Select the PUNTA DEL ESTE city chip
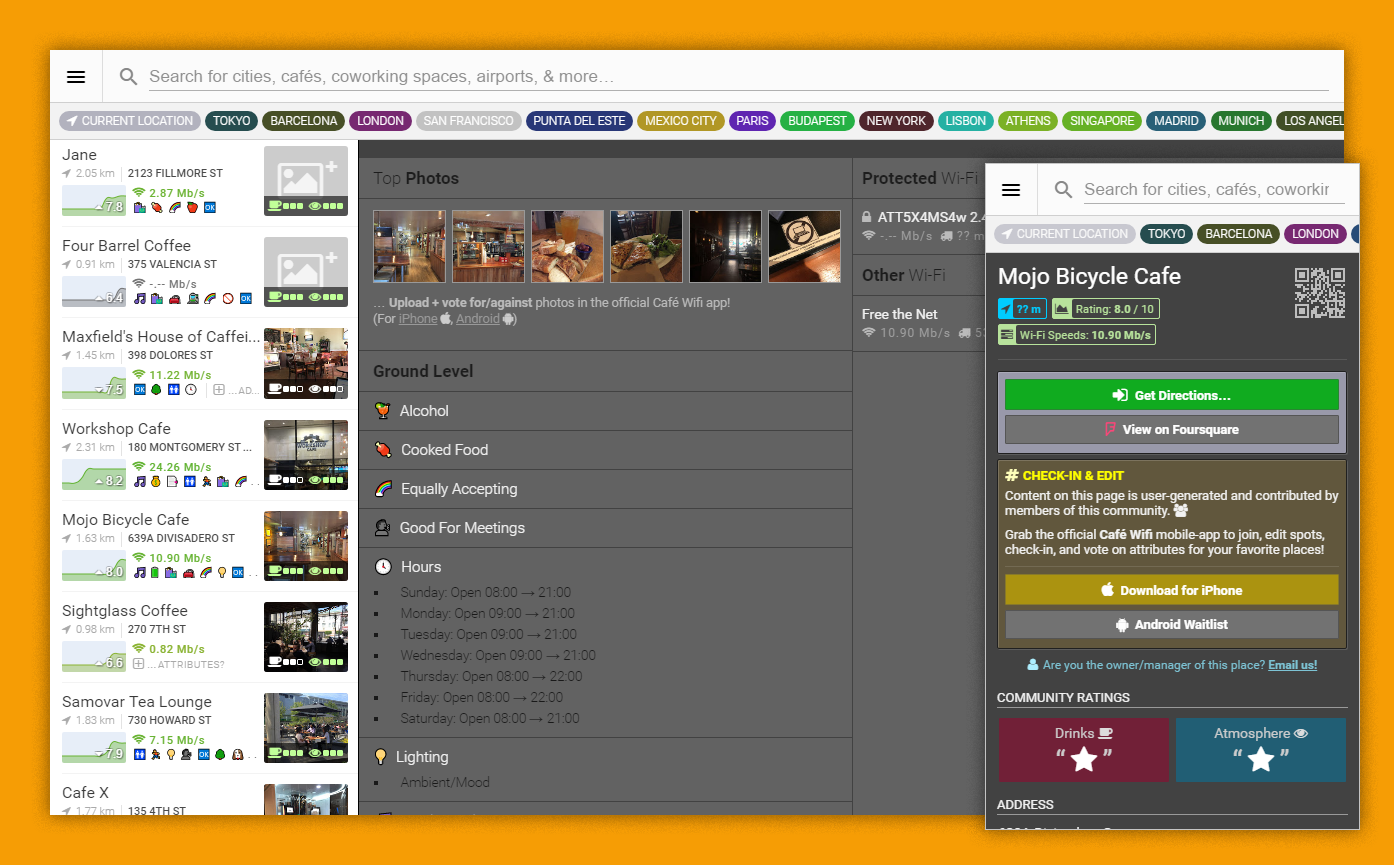Viewport: 1394px width, 865px height. [579, 121]
